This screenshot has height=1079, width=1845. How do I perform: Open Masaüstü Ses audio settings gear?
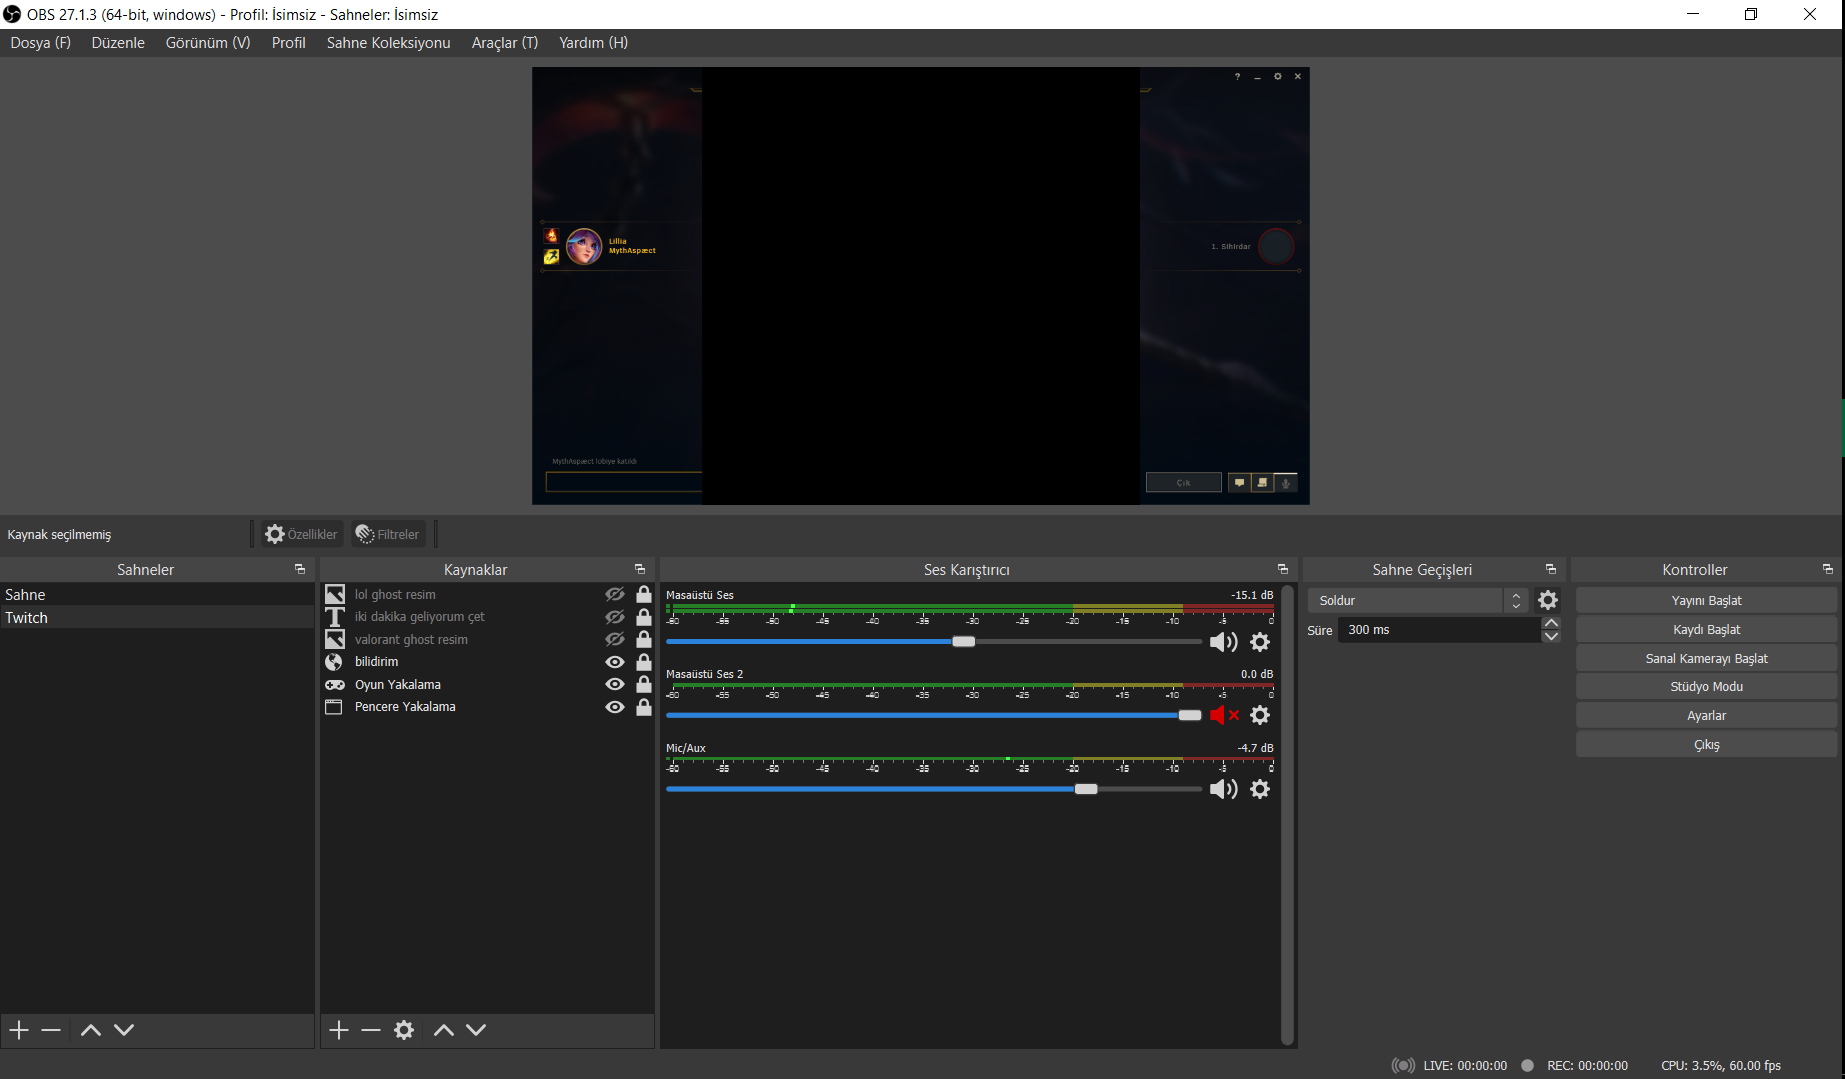pyautogui.click(x=1260, y=642)
